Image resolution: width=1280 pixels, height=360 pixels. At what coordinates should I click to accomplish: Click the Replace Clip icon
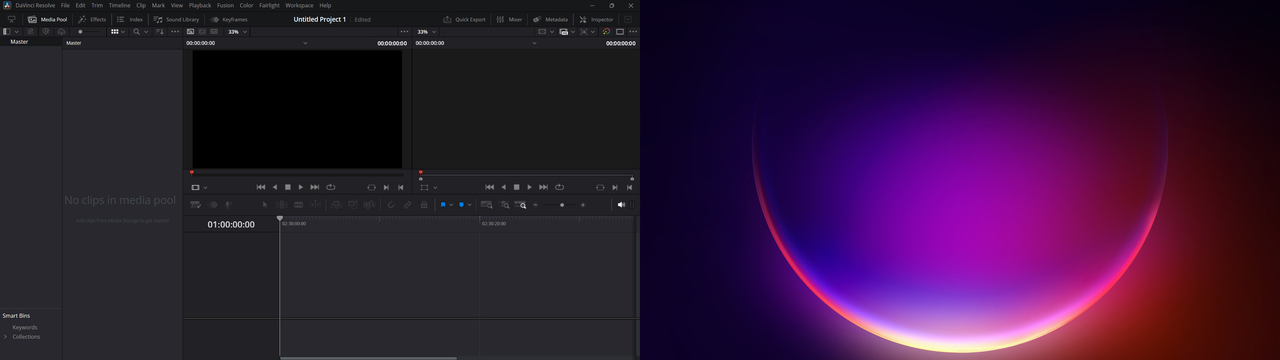369,204
